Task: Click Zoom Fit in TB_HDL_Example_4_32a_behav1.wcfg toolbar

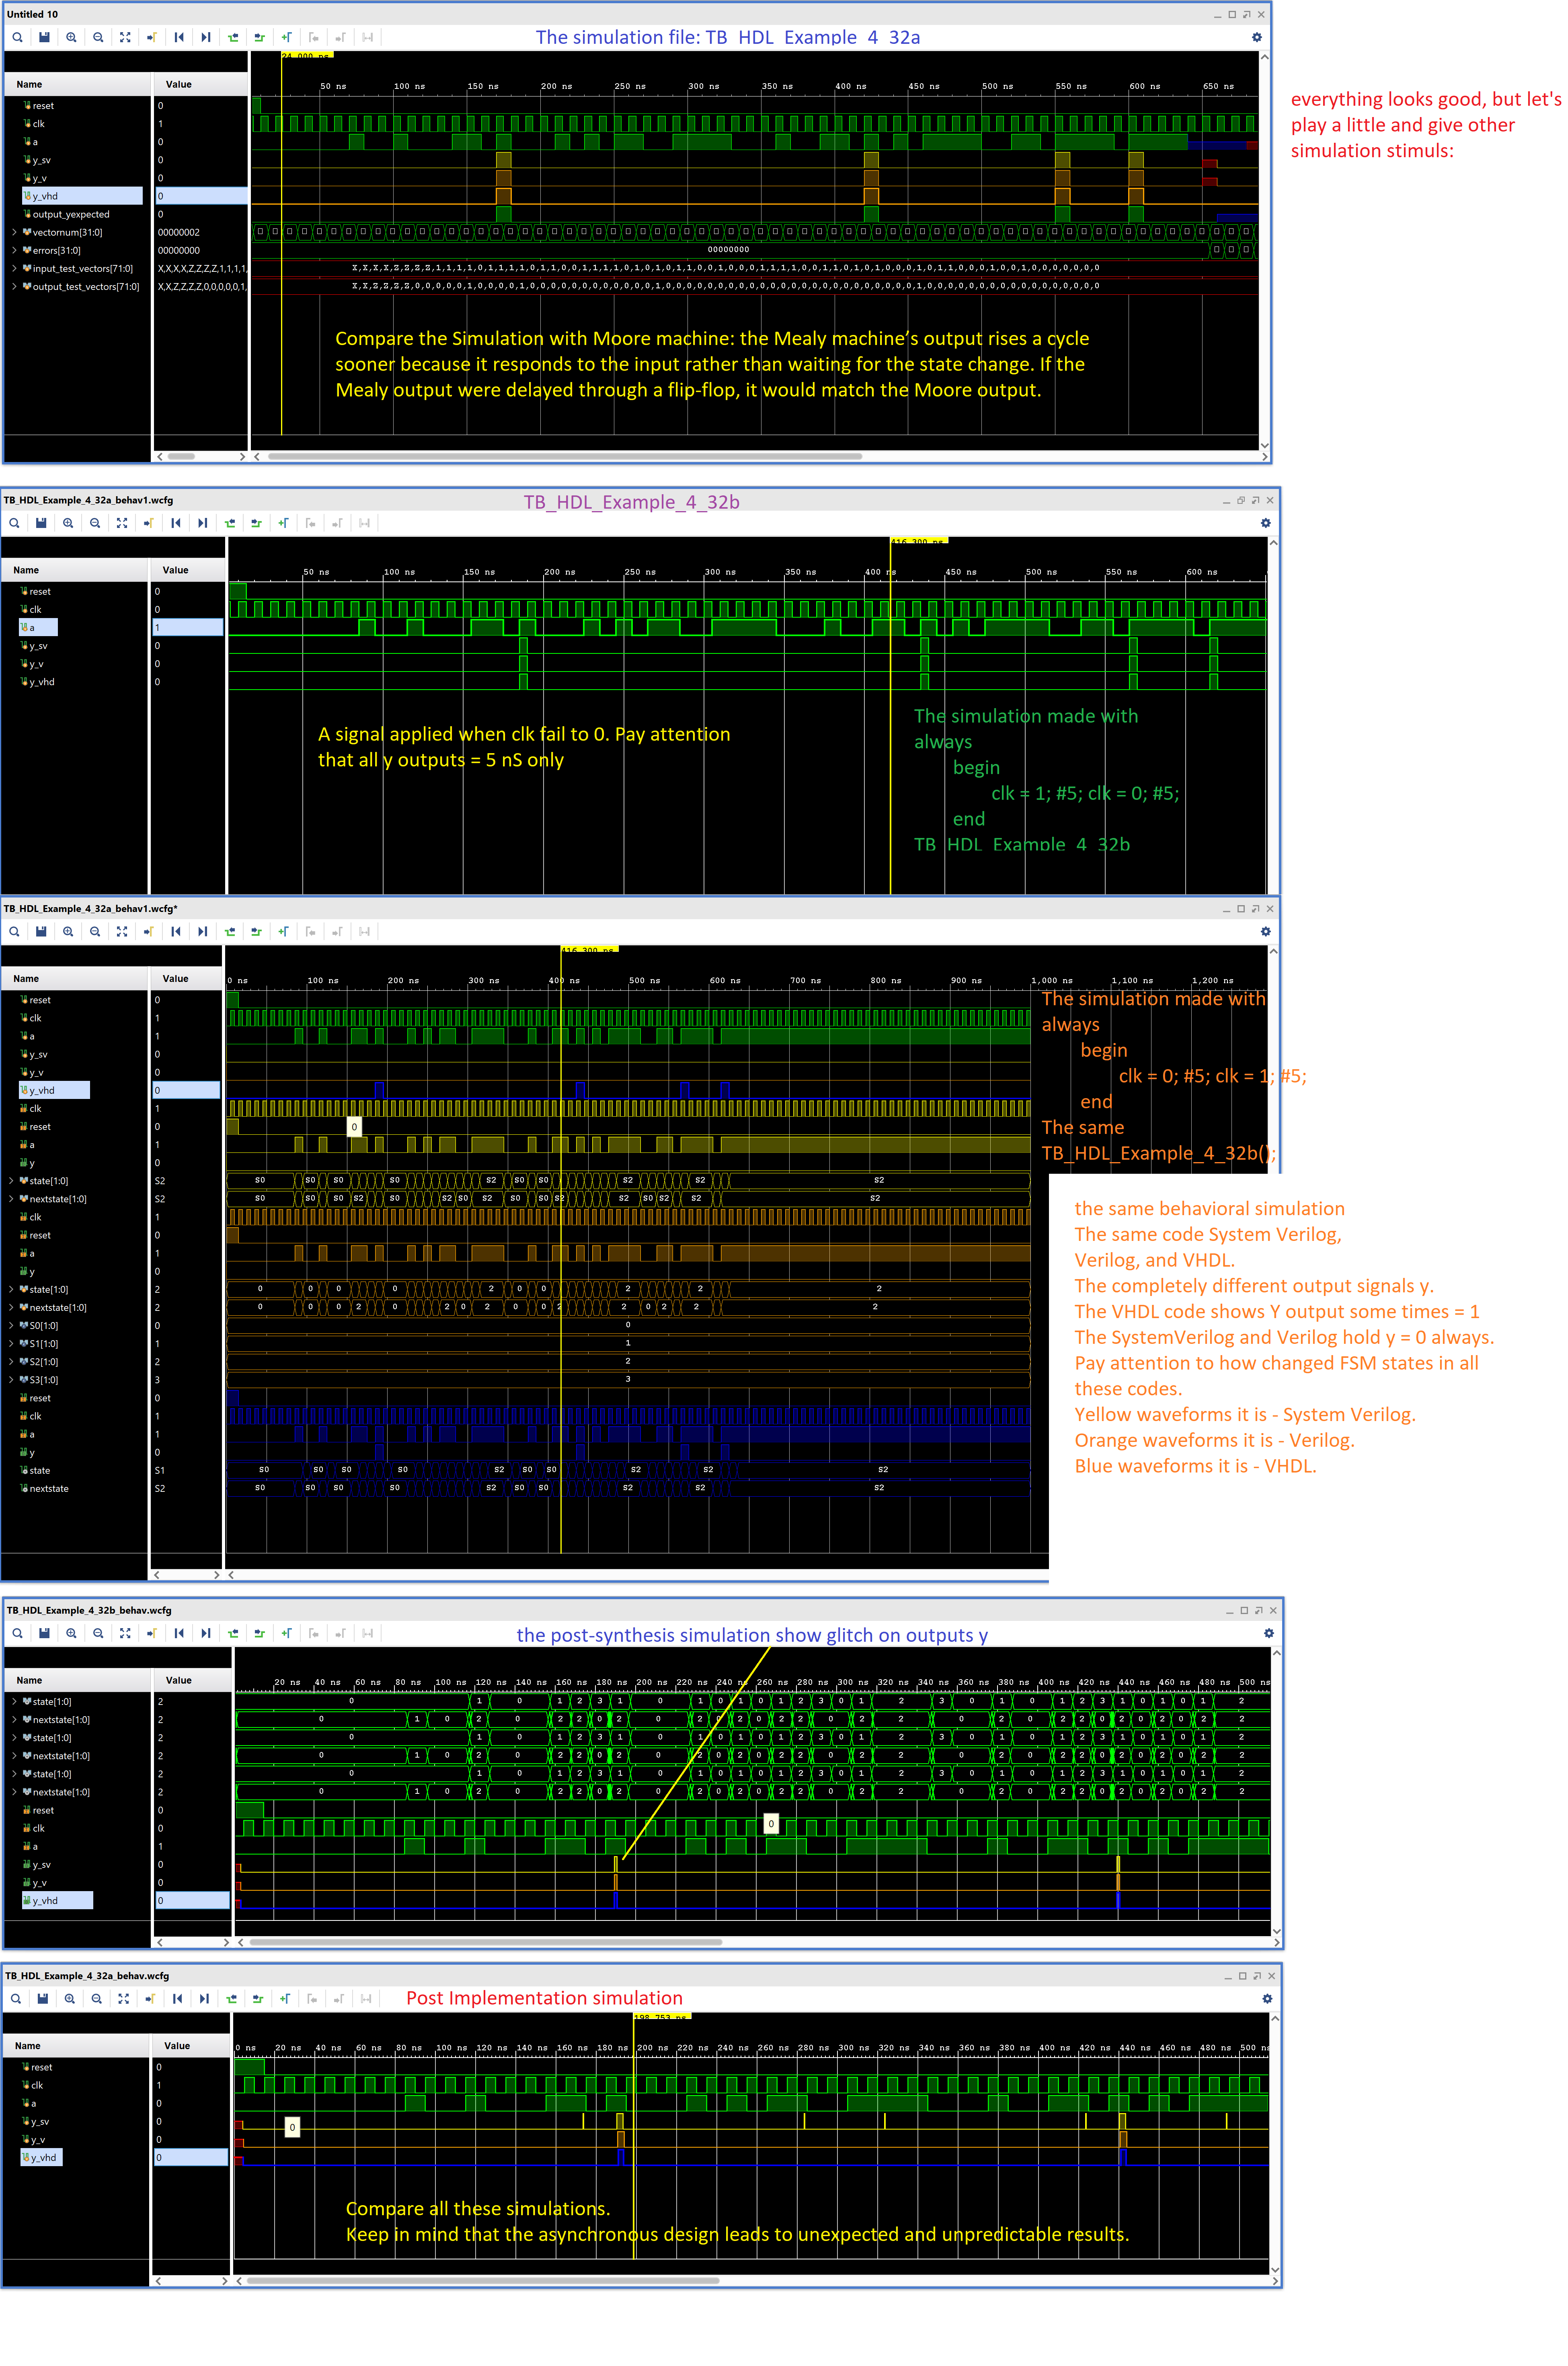Action: (x=122, y=523)
